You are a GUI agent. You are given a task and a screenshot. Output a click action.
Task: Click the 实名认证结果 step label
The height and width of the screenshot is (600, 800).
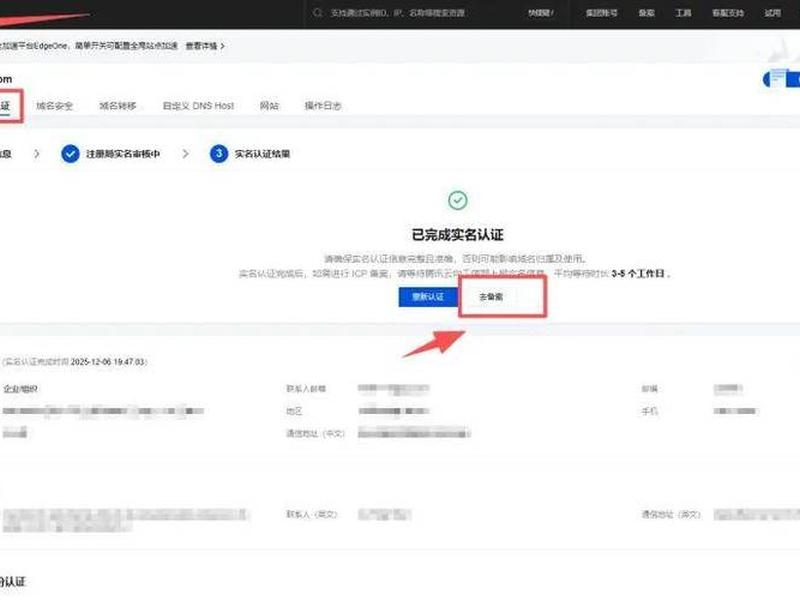pos(262,154)
